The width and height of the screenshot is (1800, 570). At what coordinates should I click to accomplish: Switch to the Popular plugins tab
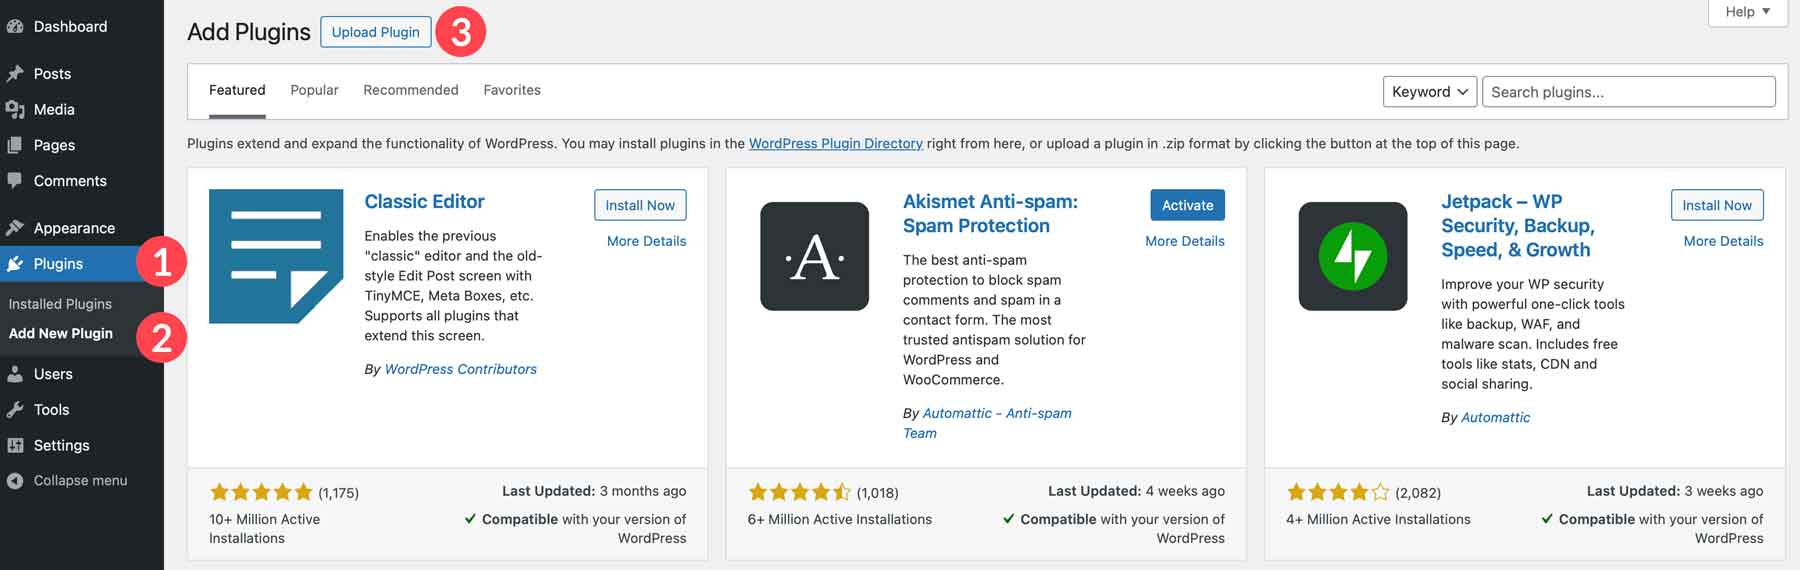[314, 90]
